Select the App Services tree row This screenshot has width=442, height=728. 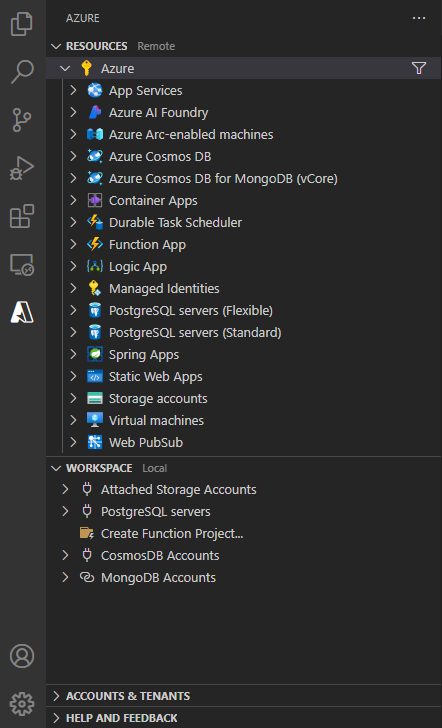[244, 91]
